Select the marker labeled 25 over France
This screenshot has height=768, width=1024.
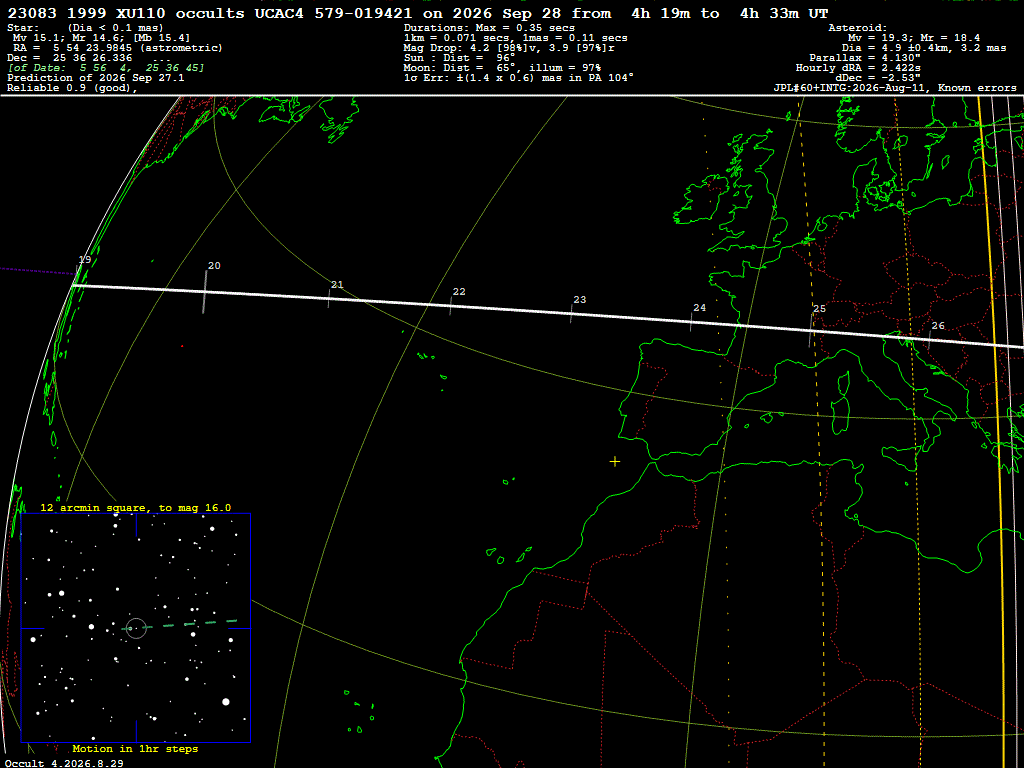pos(819,309)
